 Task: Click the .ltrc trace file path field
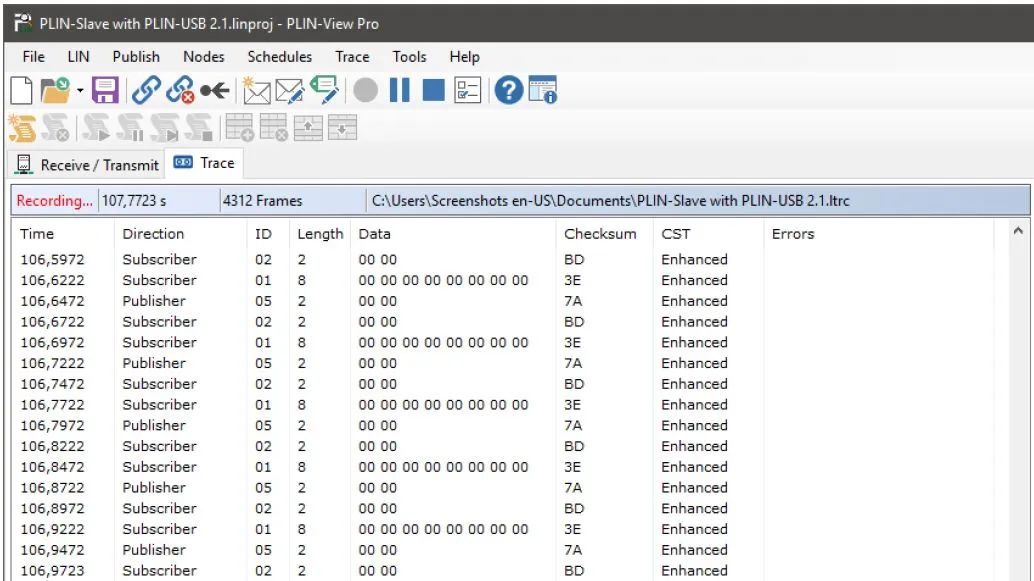coord(698,200)
